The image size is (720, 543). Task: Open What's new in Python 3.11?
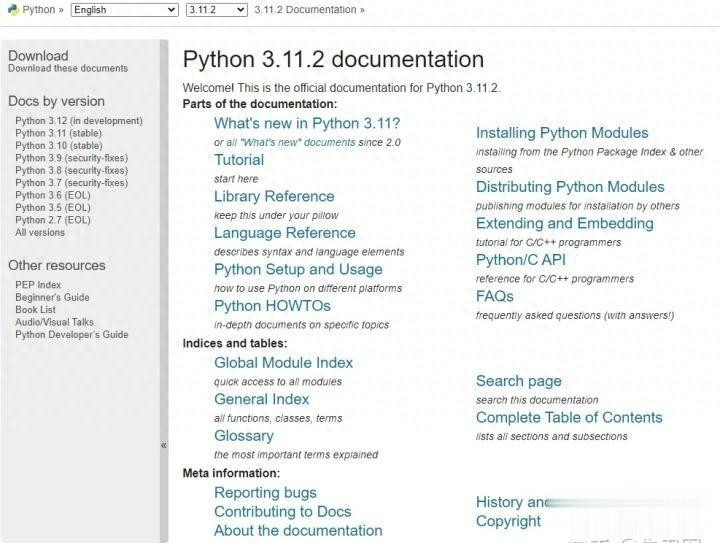(x=306, y=123)
